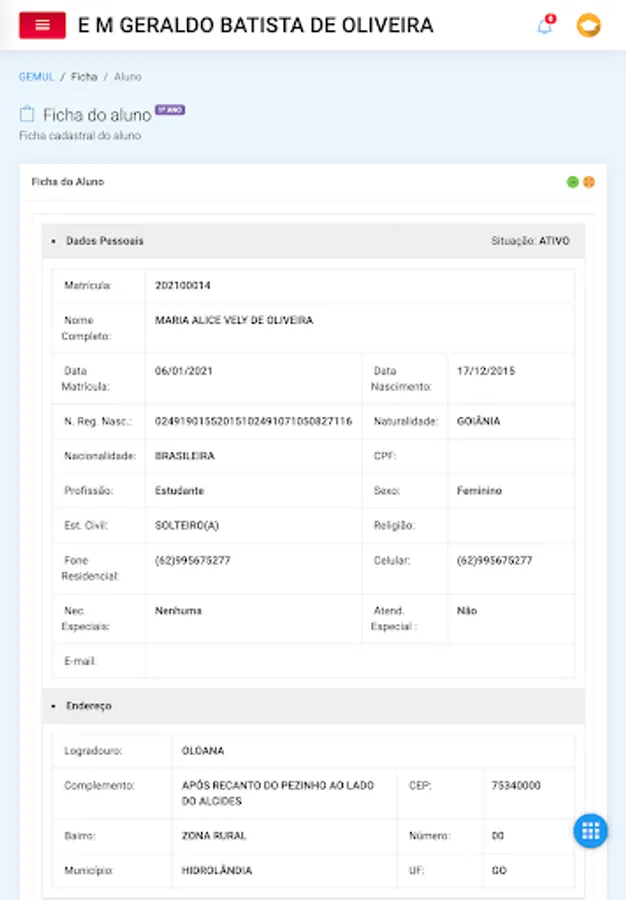Click the E-mail label

[x=80, y=661]
